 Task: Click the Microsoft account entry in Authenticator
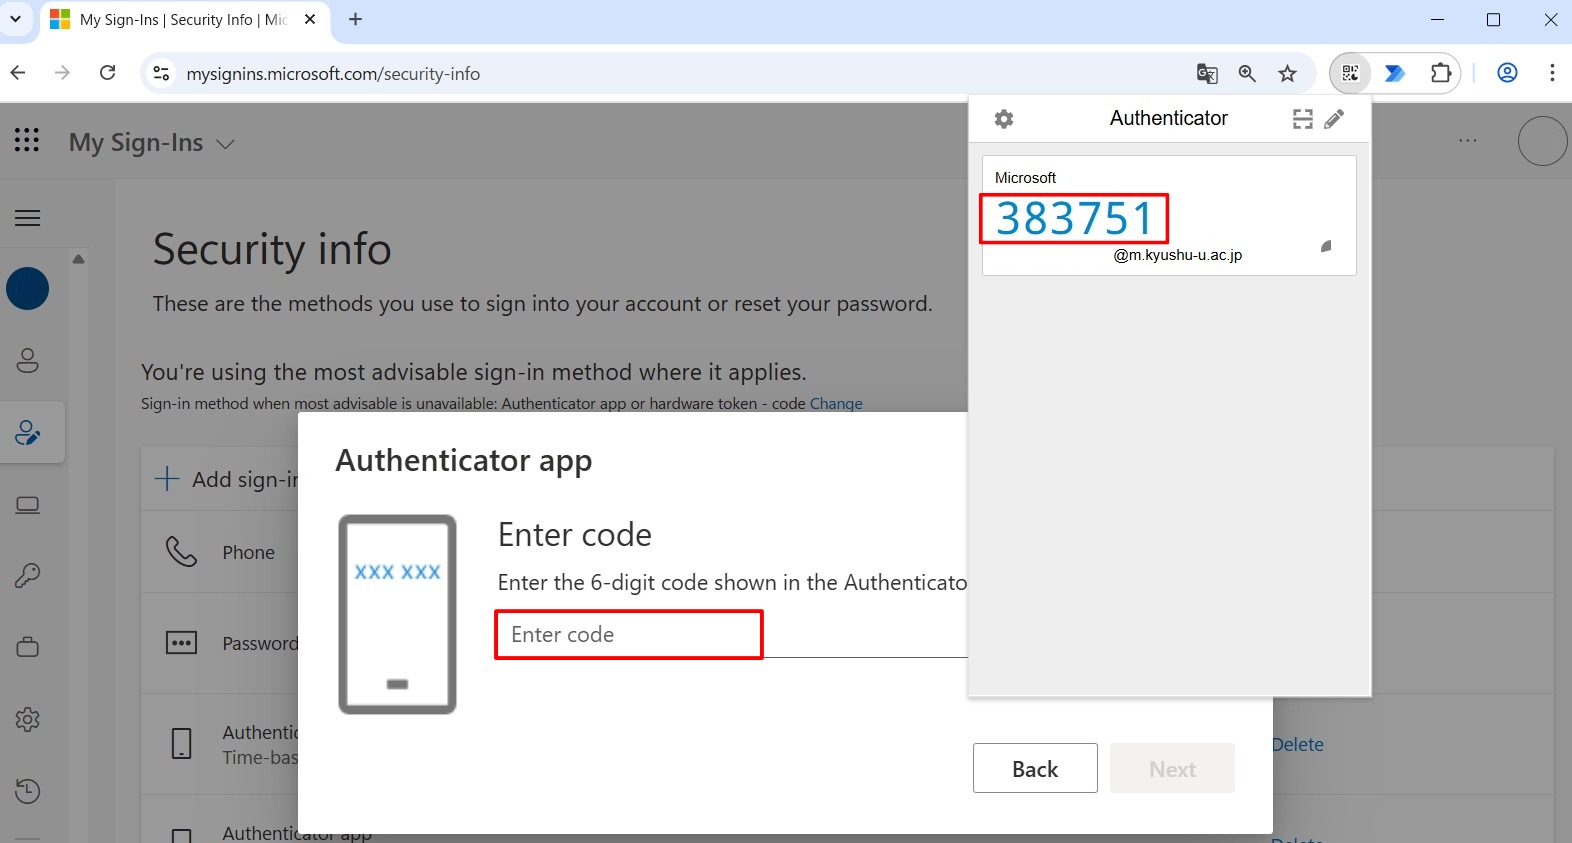(1169, 215)
